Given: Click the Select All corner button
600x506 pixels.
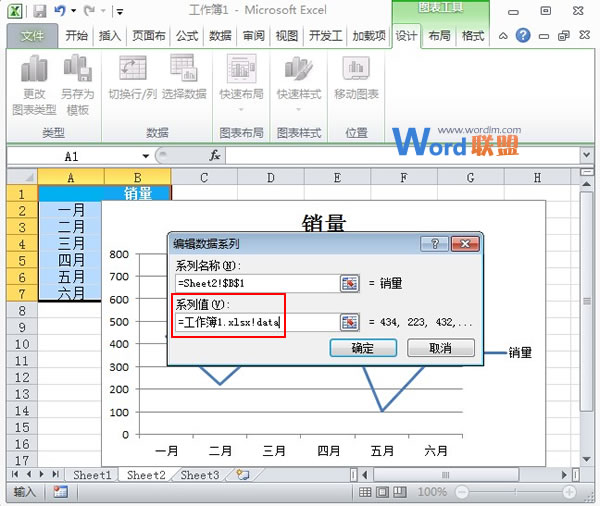Looking at the screenshot, I should tap(22, 177).
